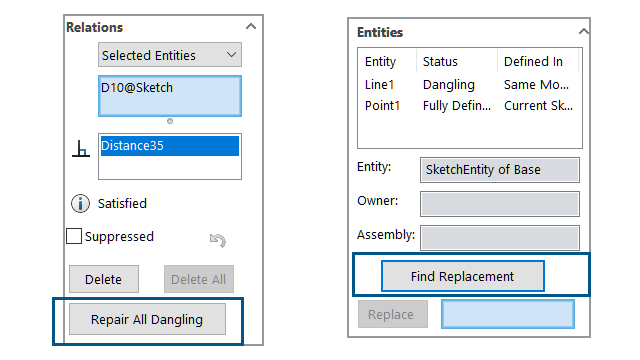Open the Selected Entities dropdown

tap(170, 55)
